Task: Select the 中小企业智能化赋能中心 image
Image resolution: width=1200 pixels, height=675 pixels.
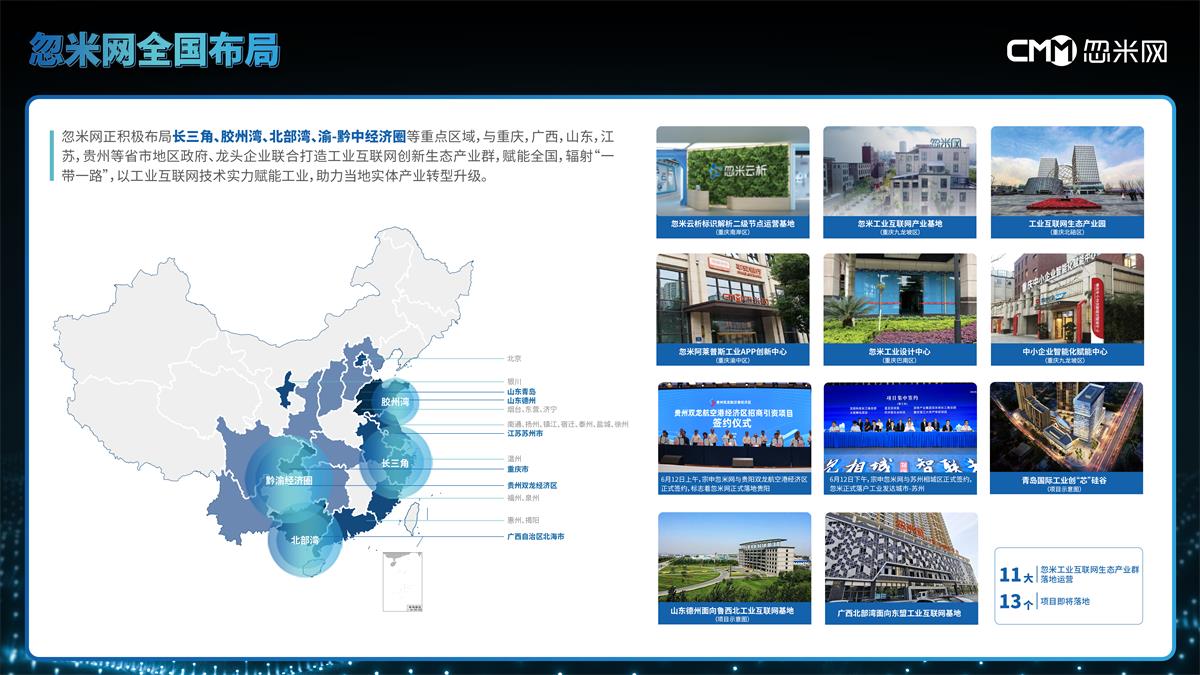Action: coord(1066,298)
